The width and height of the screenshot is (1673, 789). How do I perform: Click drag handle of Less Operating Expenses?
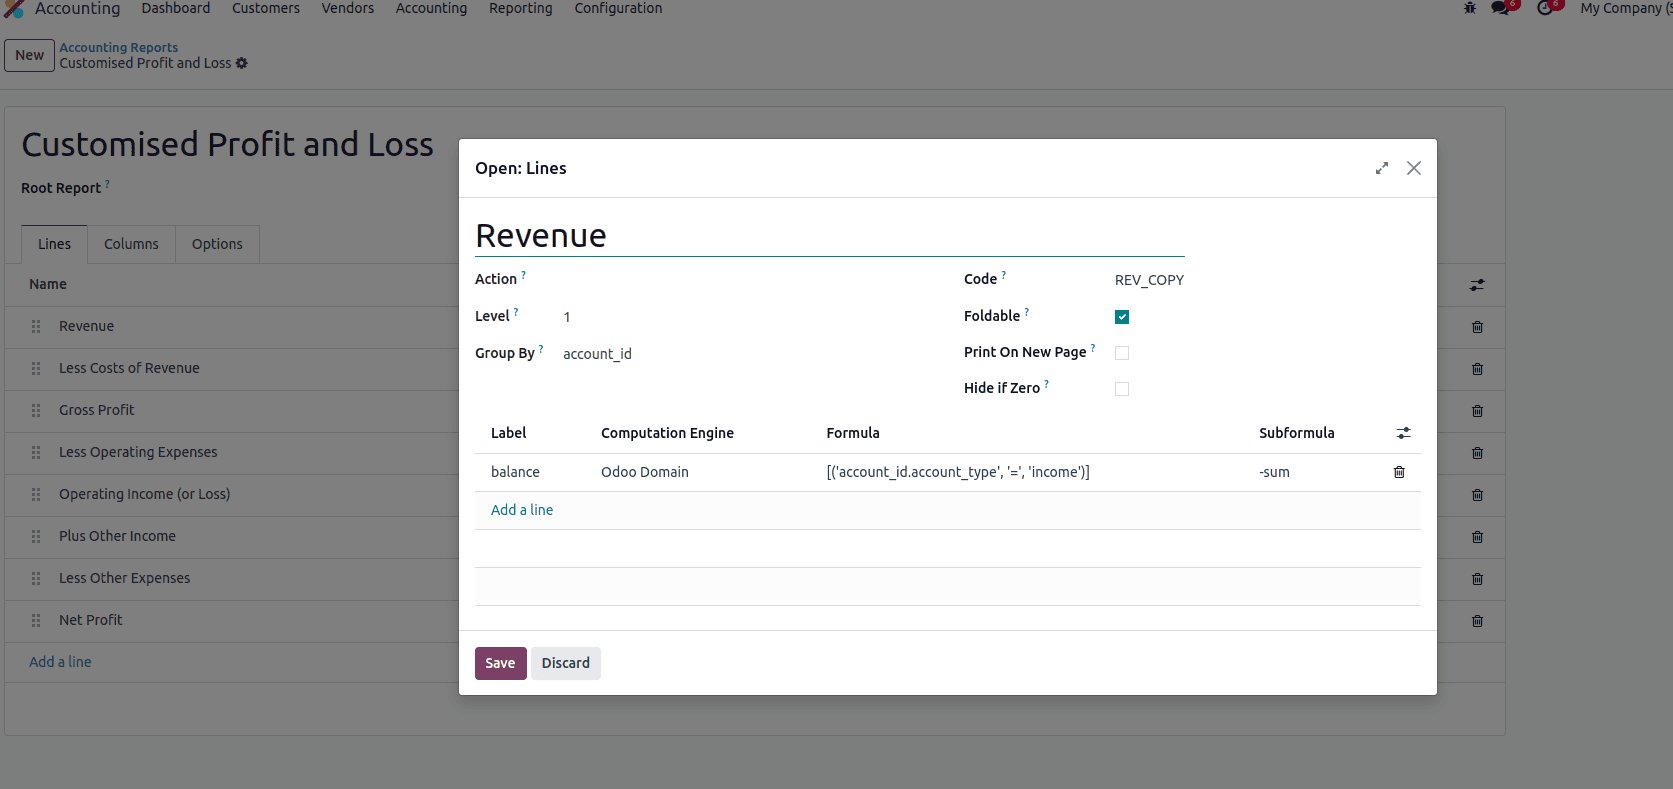pos(36,453)
